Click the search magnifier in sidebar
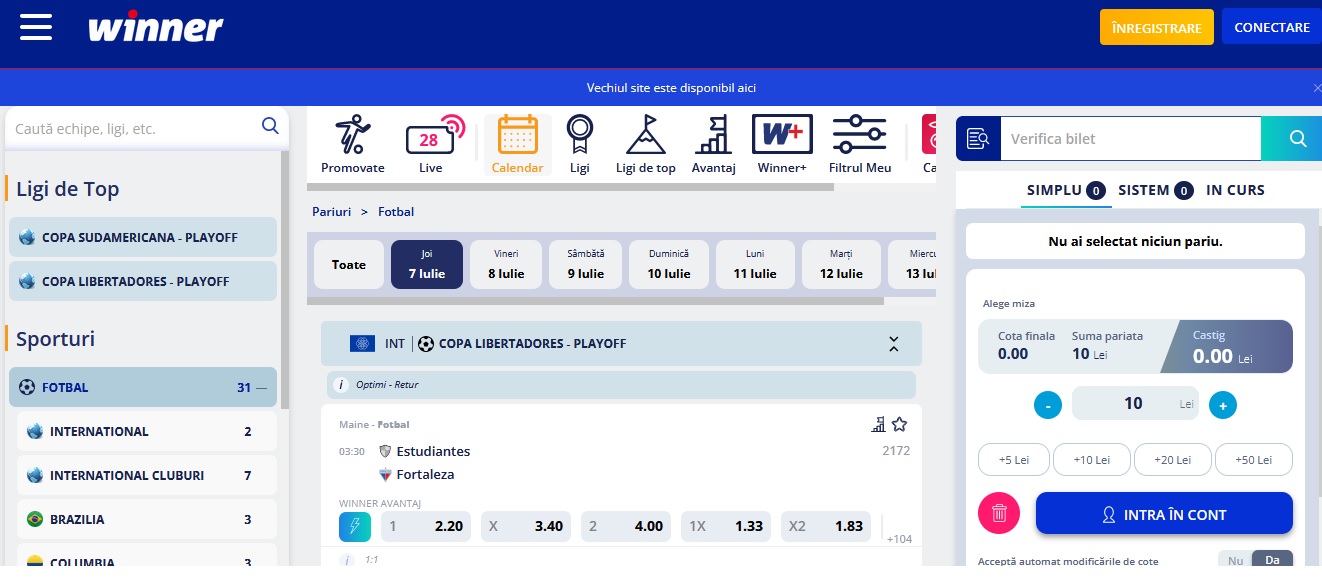Viewport: 1322px width, 585px height. point(270,126)
